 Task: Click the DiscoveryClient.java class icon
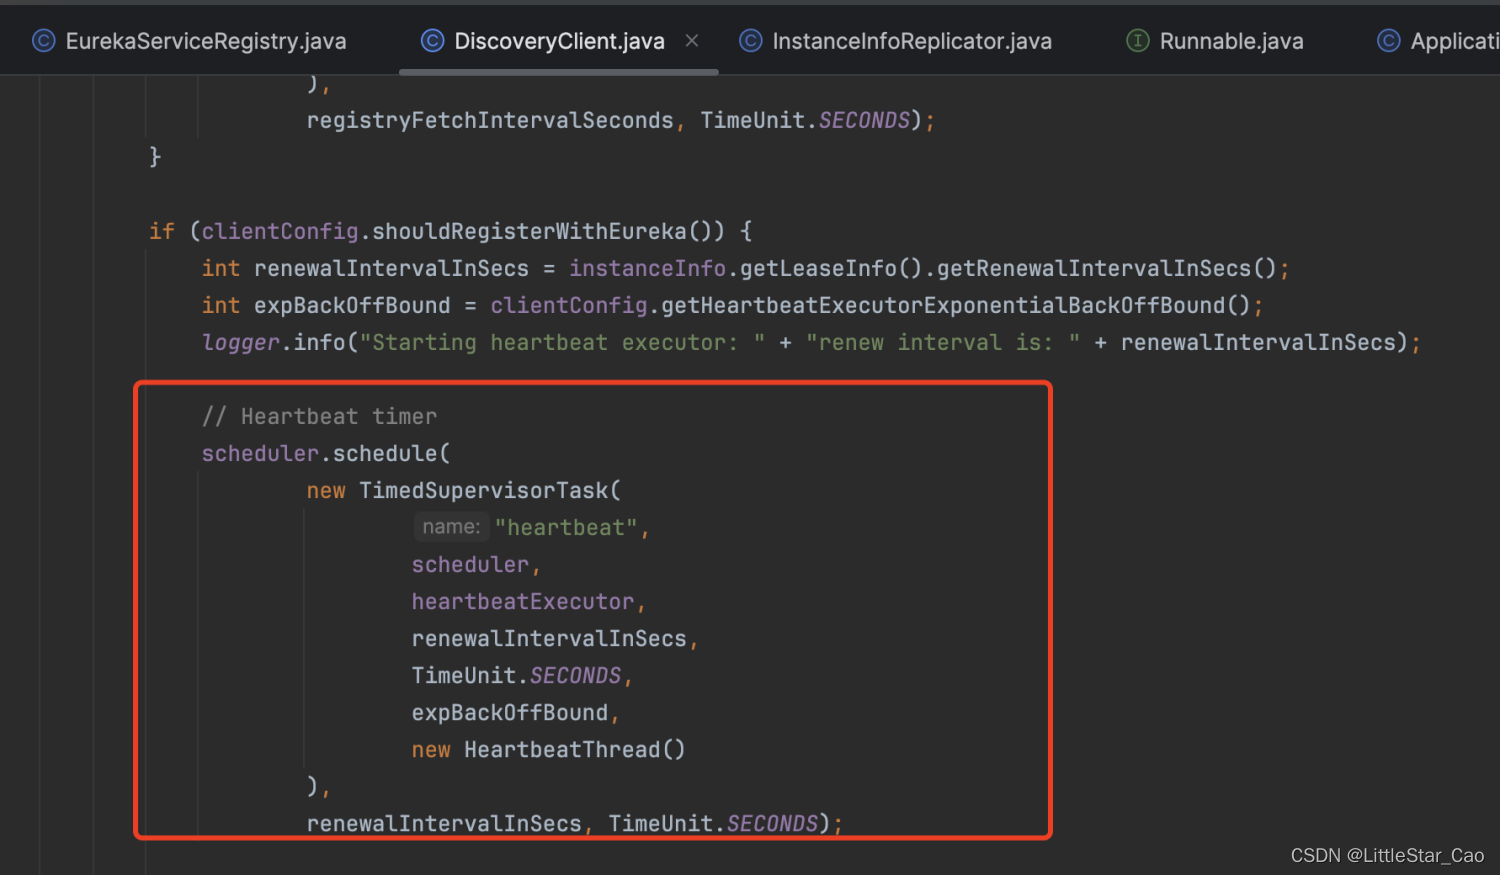432,41
